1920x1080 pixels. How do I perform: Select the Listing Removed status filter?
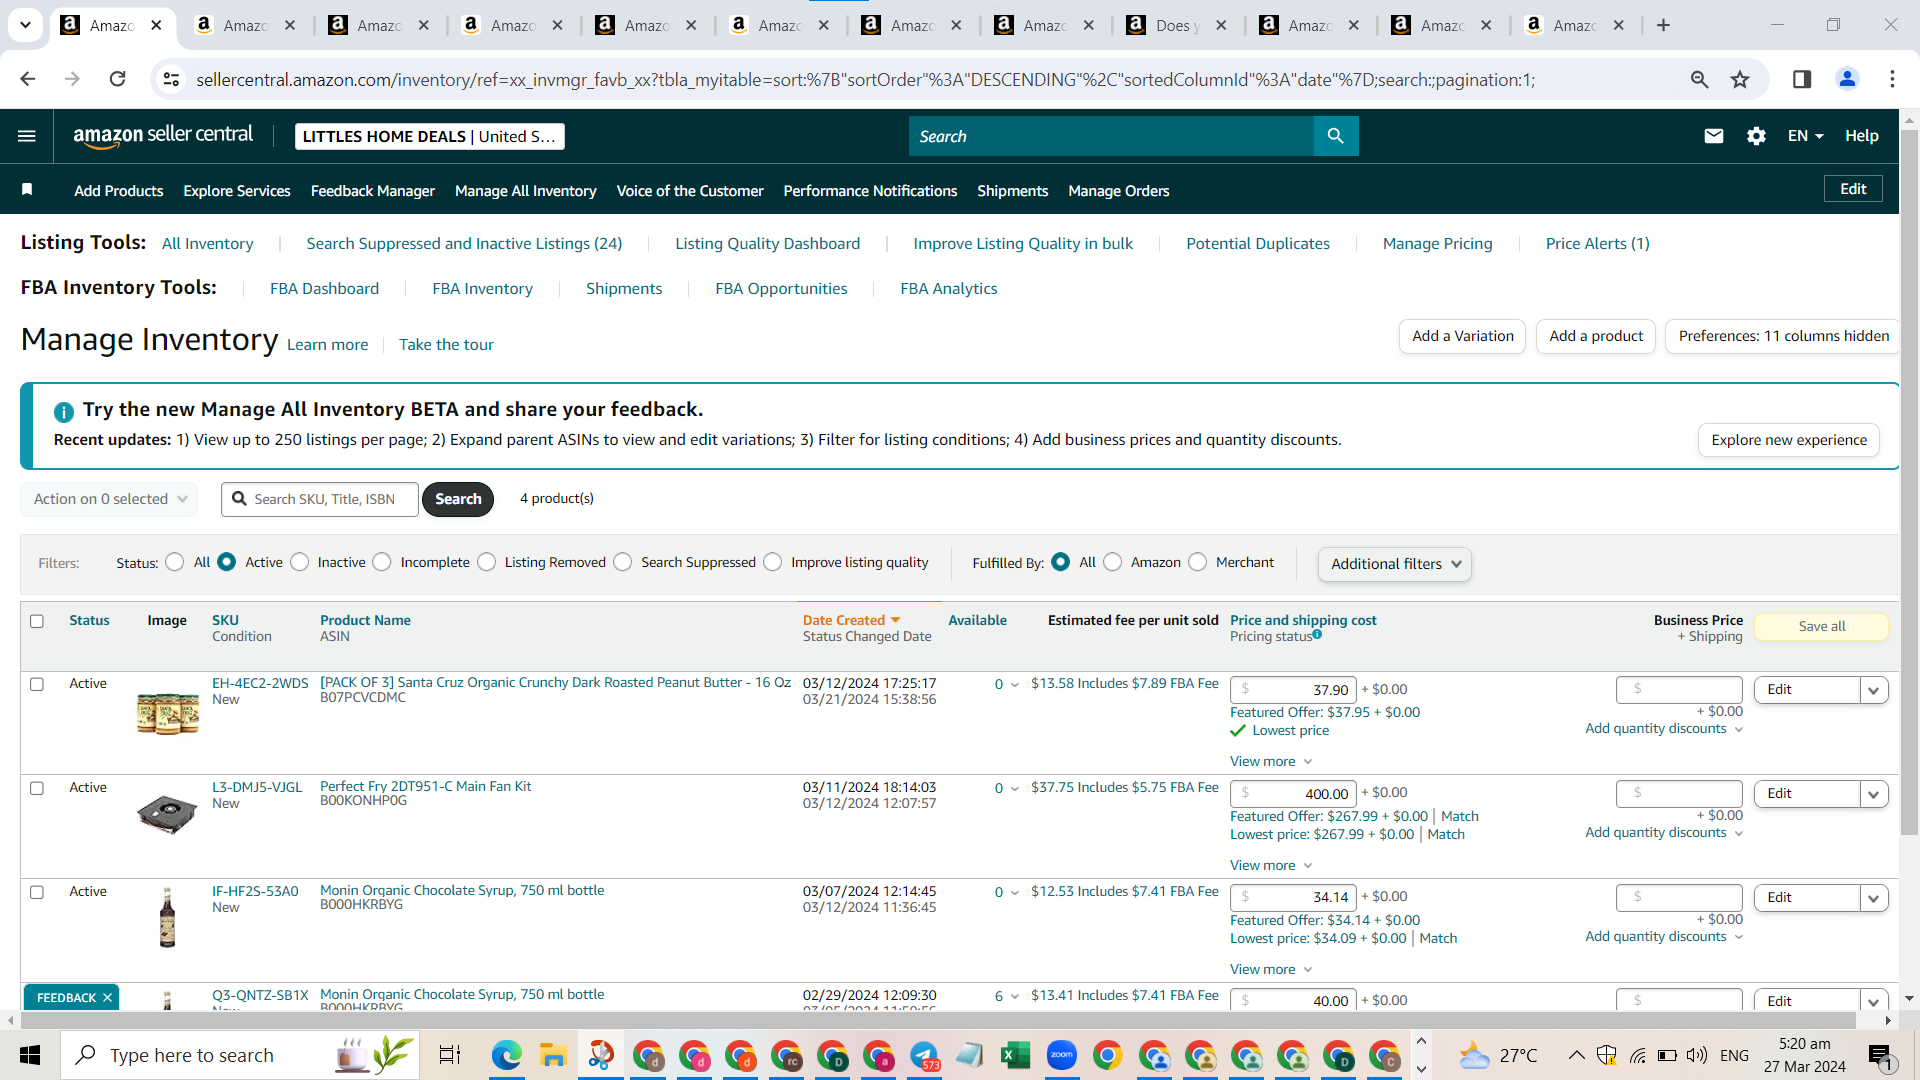click(487, 562)
